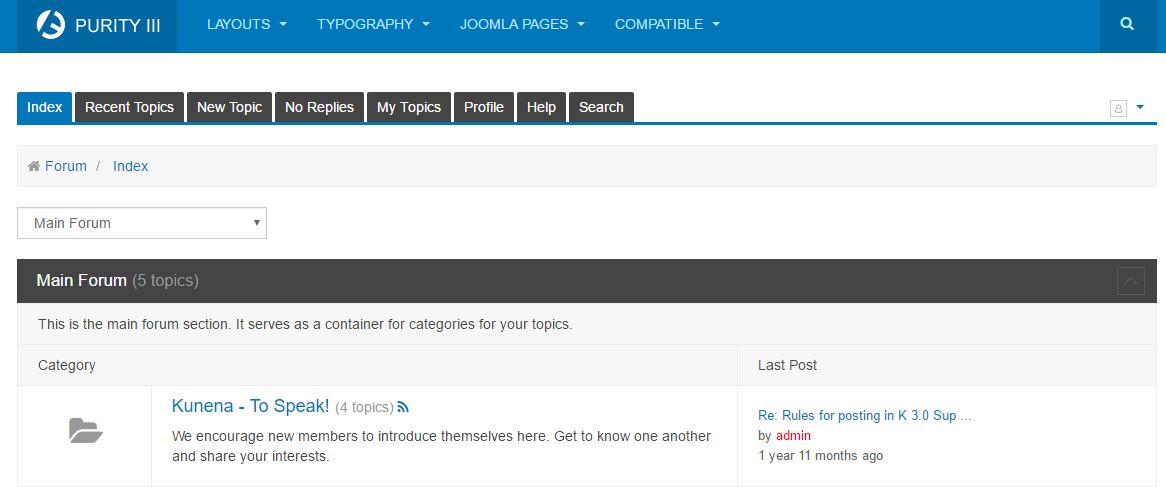Open the Search tab

[x=601, y=107]
